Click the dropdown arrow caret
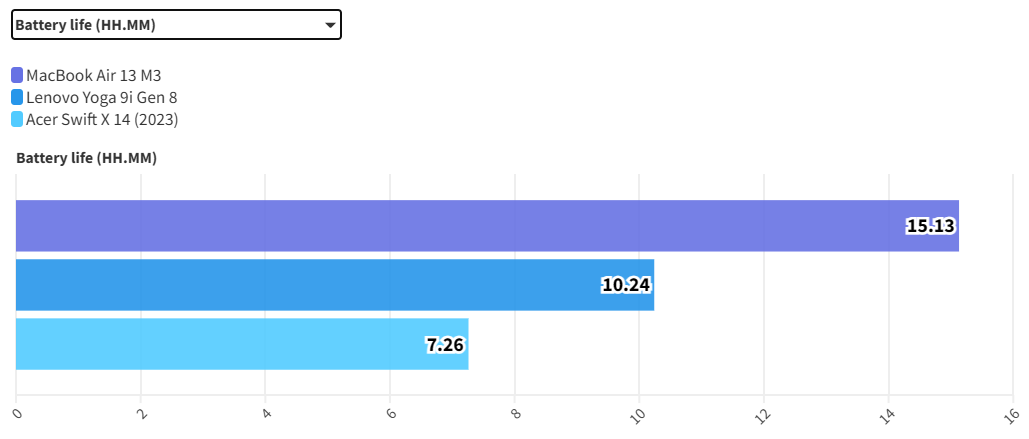This screenshot has height=439, width=1029. (330, 26)
